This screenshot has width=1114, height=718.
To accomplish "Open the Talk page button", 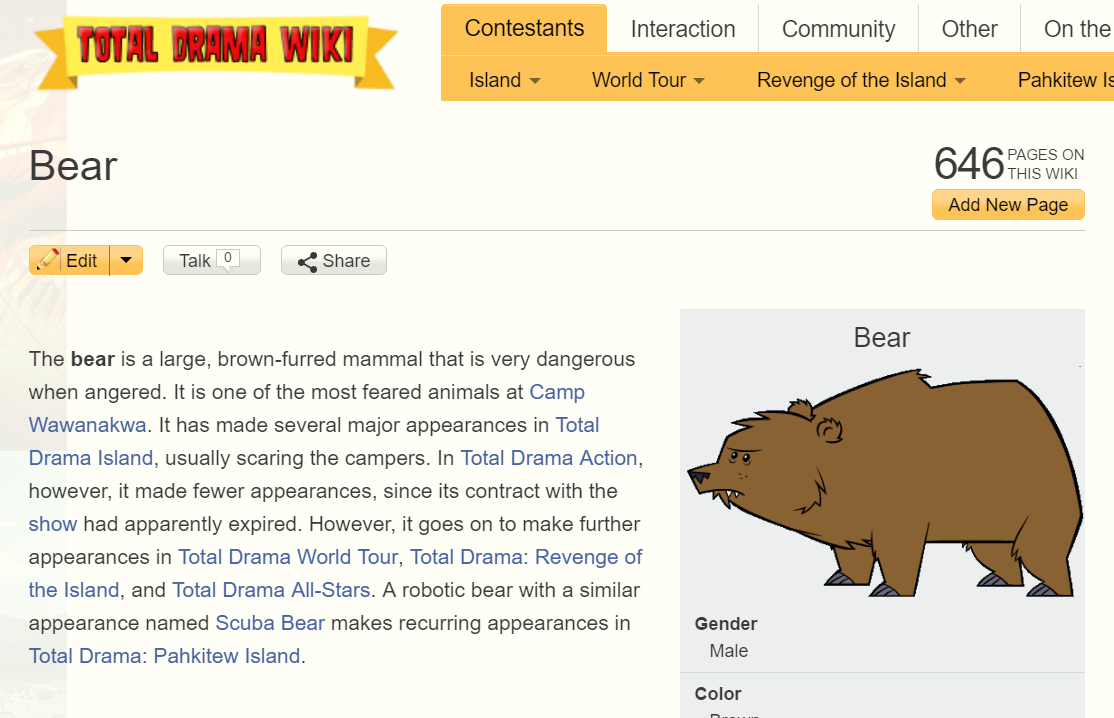I will click(212, 260).
